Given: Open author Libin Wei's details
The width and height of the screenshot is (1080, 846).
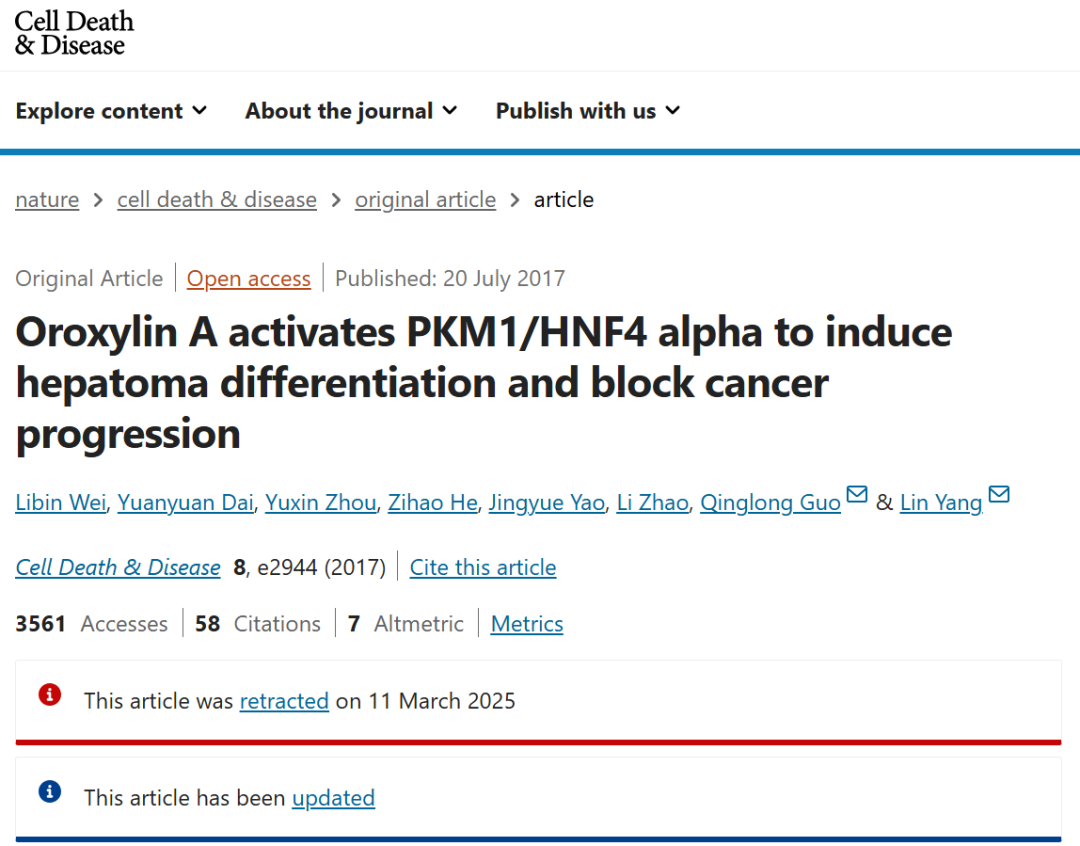Looking at the screenshot, I should pos(61,502).
